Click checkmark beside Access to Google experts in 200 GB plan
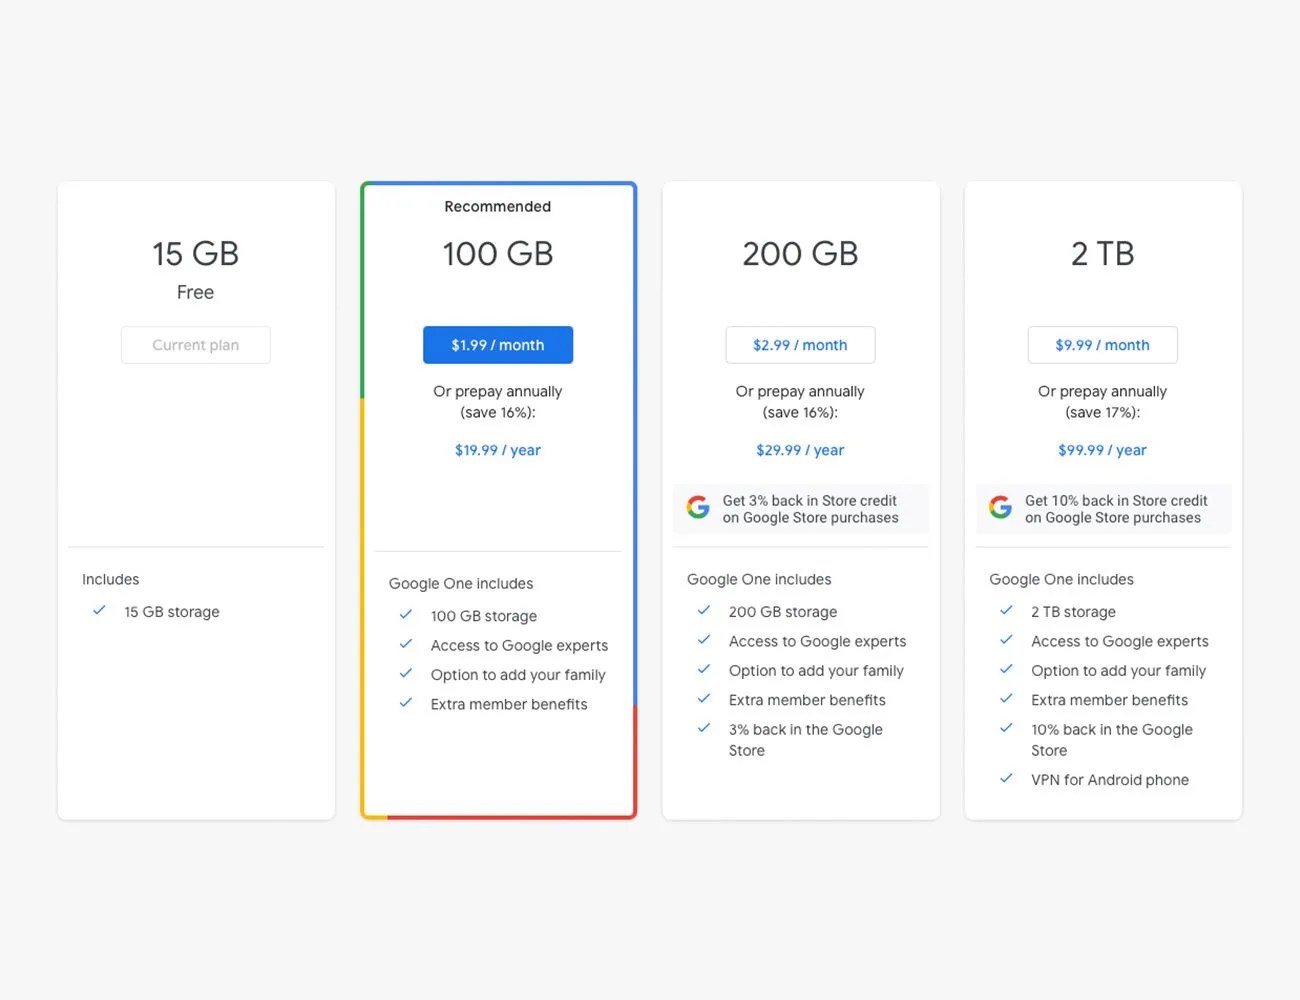The image size is (1300, 1000). [704, 639]
